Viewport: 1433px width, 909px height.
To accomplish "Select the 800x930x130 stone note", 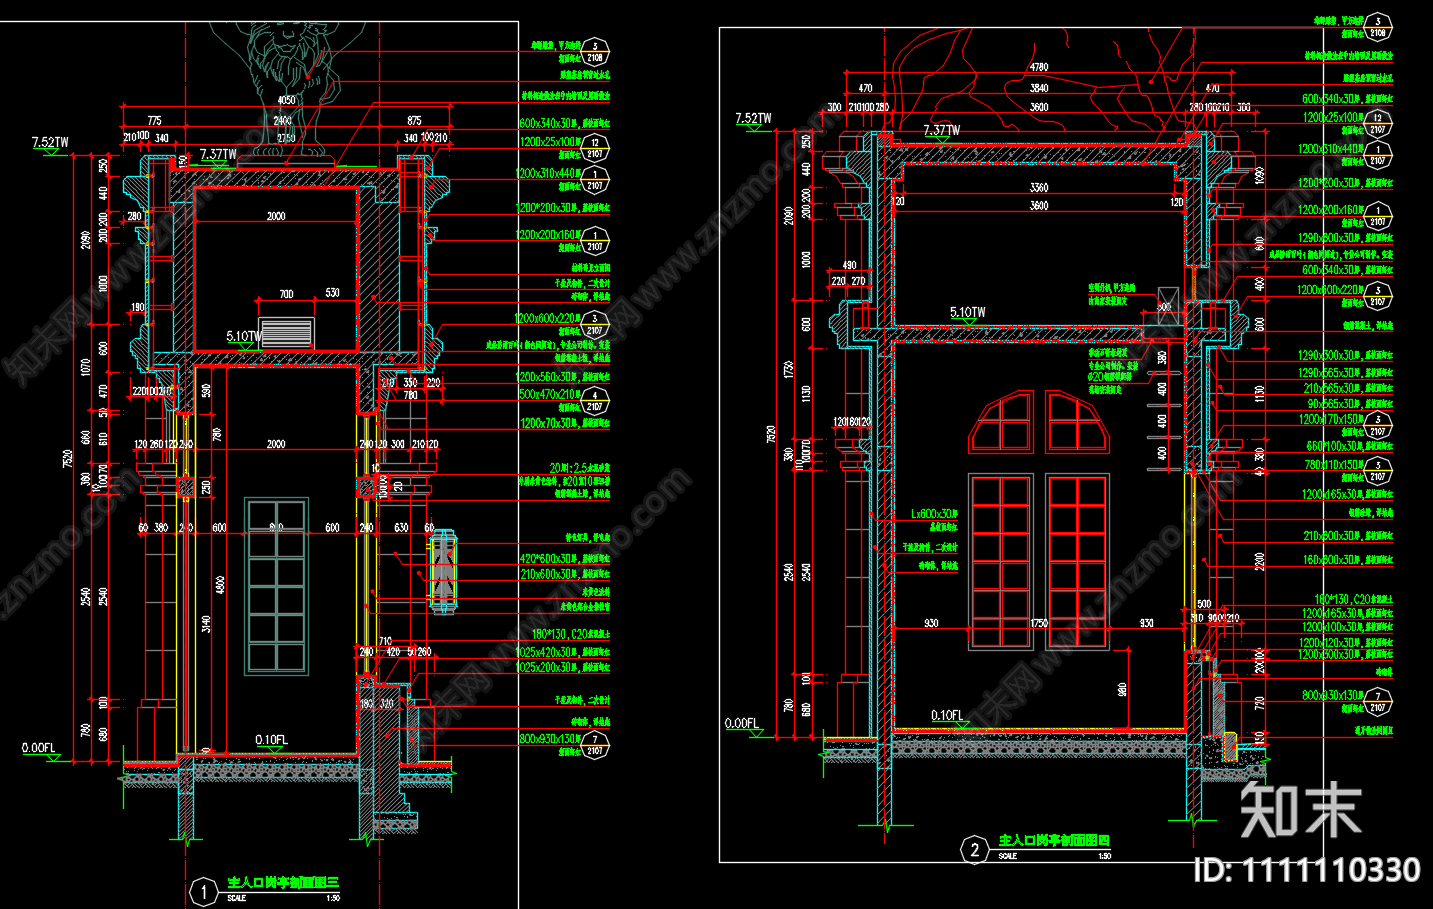I will 550,738.
